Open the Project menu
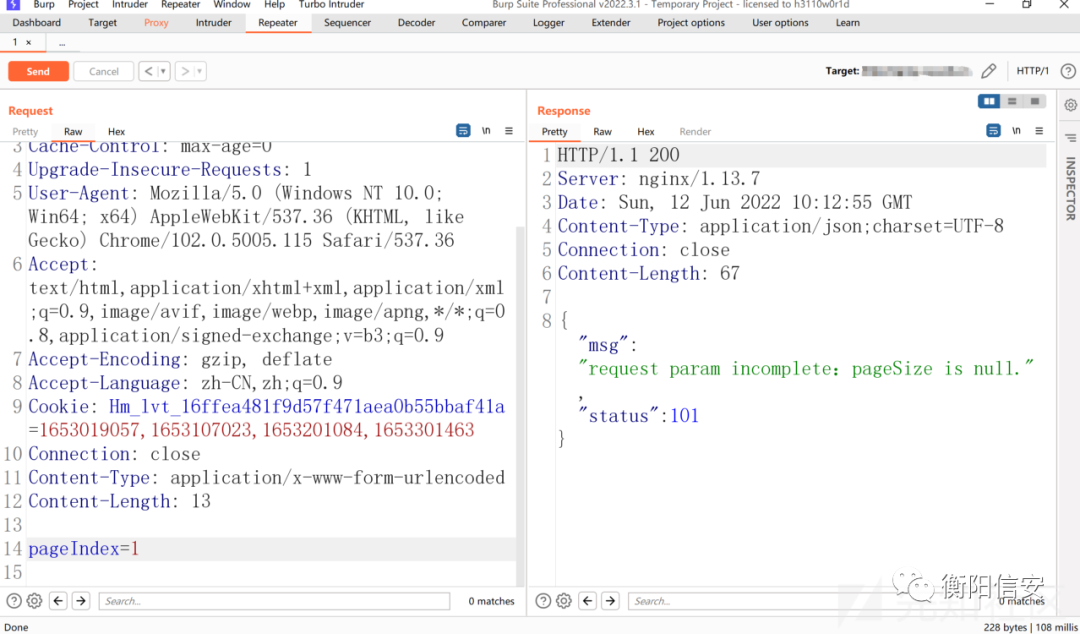Screen dimensions: 1080x634 [x=83, y=5]
